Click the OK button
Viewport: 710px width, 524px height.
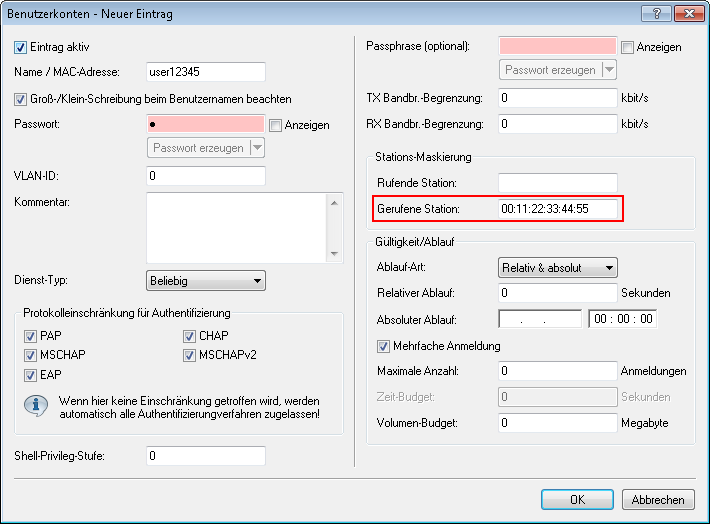[577, 499]
